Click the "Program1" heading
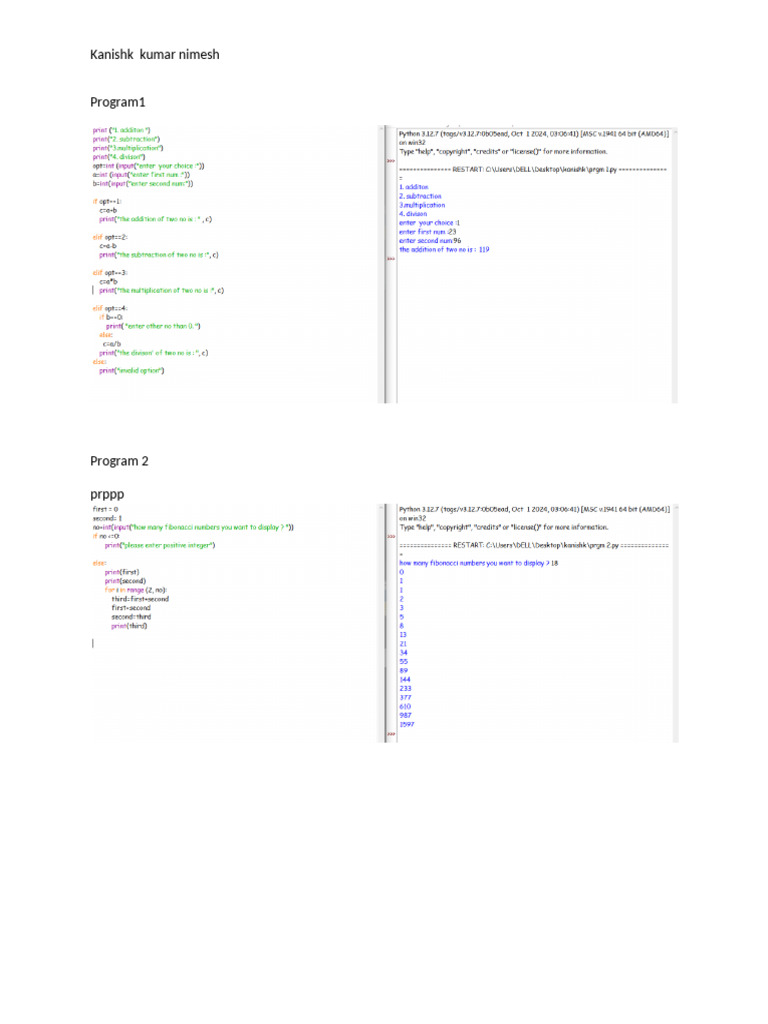 118,102
